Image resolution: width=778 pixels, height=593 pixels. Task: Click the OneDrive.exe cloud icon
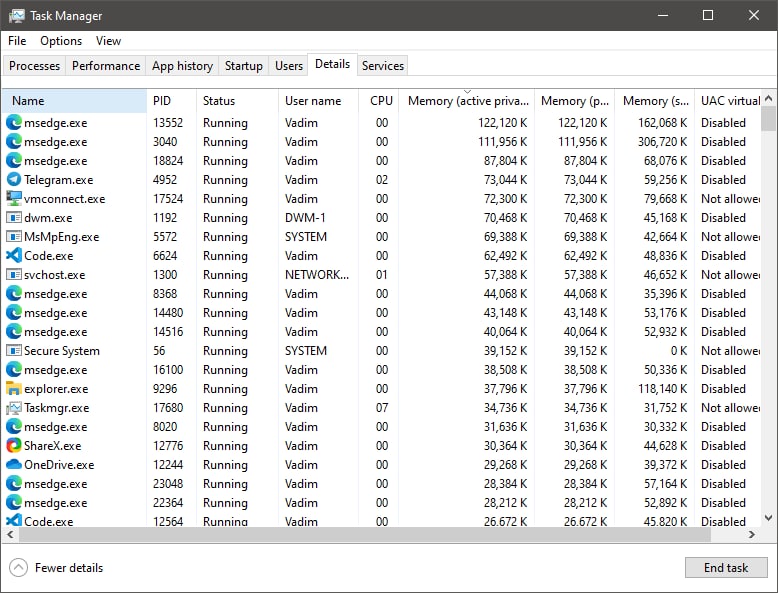(x=14, y=465)
